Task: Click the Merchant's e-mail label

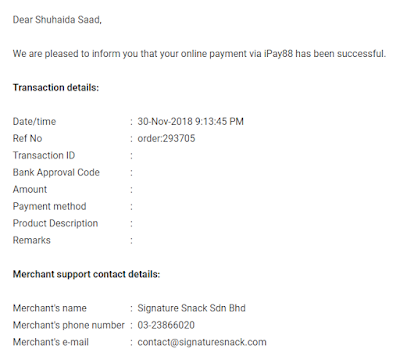Action: pos(51,342)
